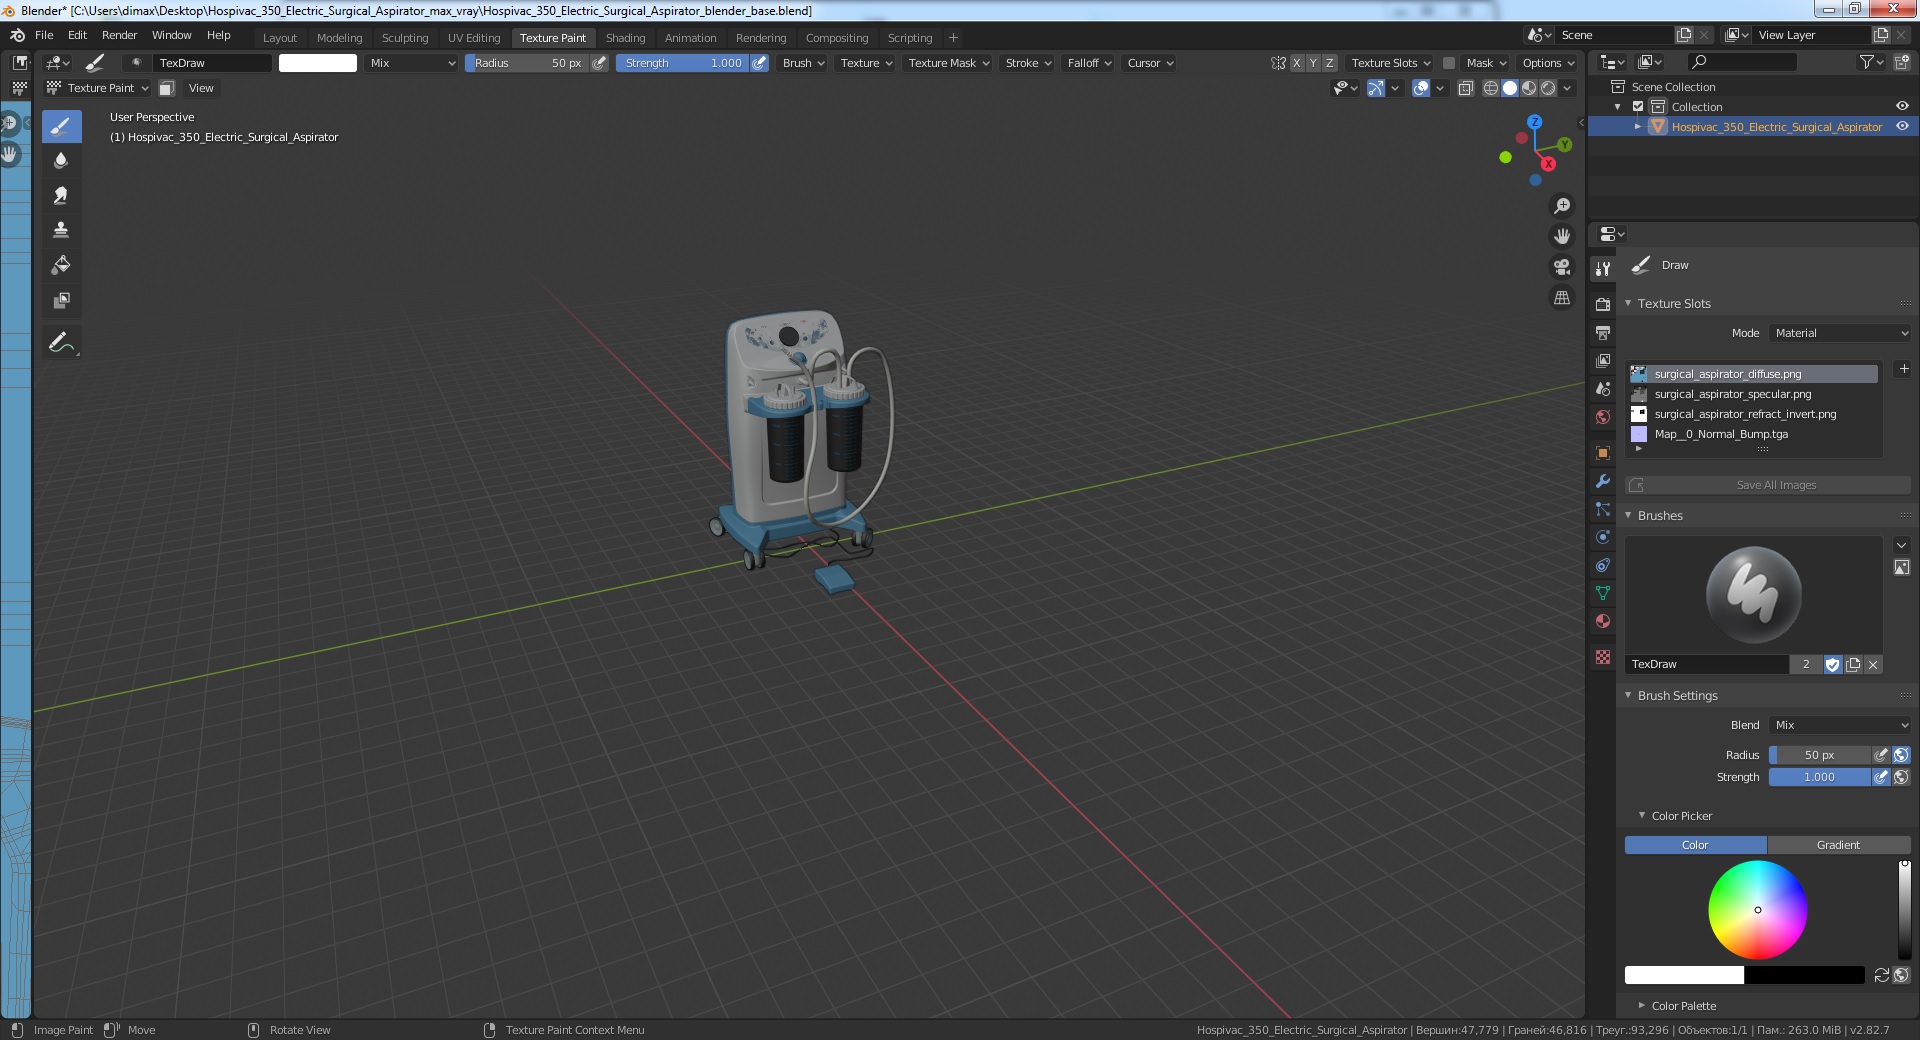Toggle Y axis symmetry
The image size is (1920, 1040).
click(1313, 63)
